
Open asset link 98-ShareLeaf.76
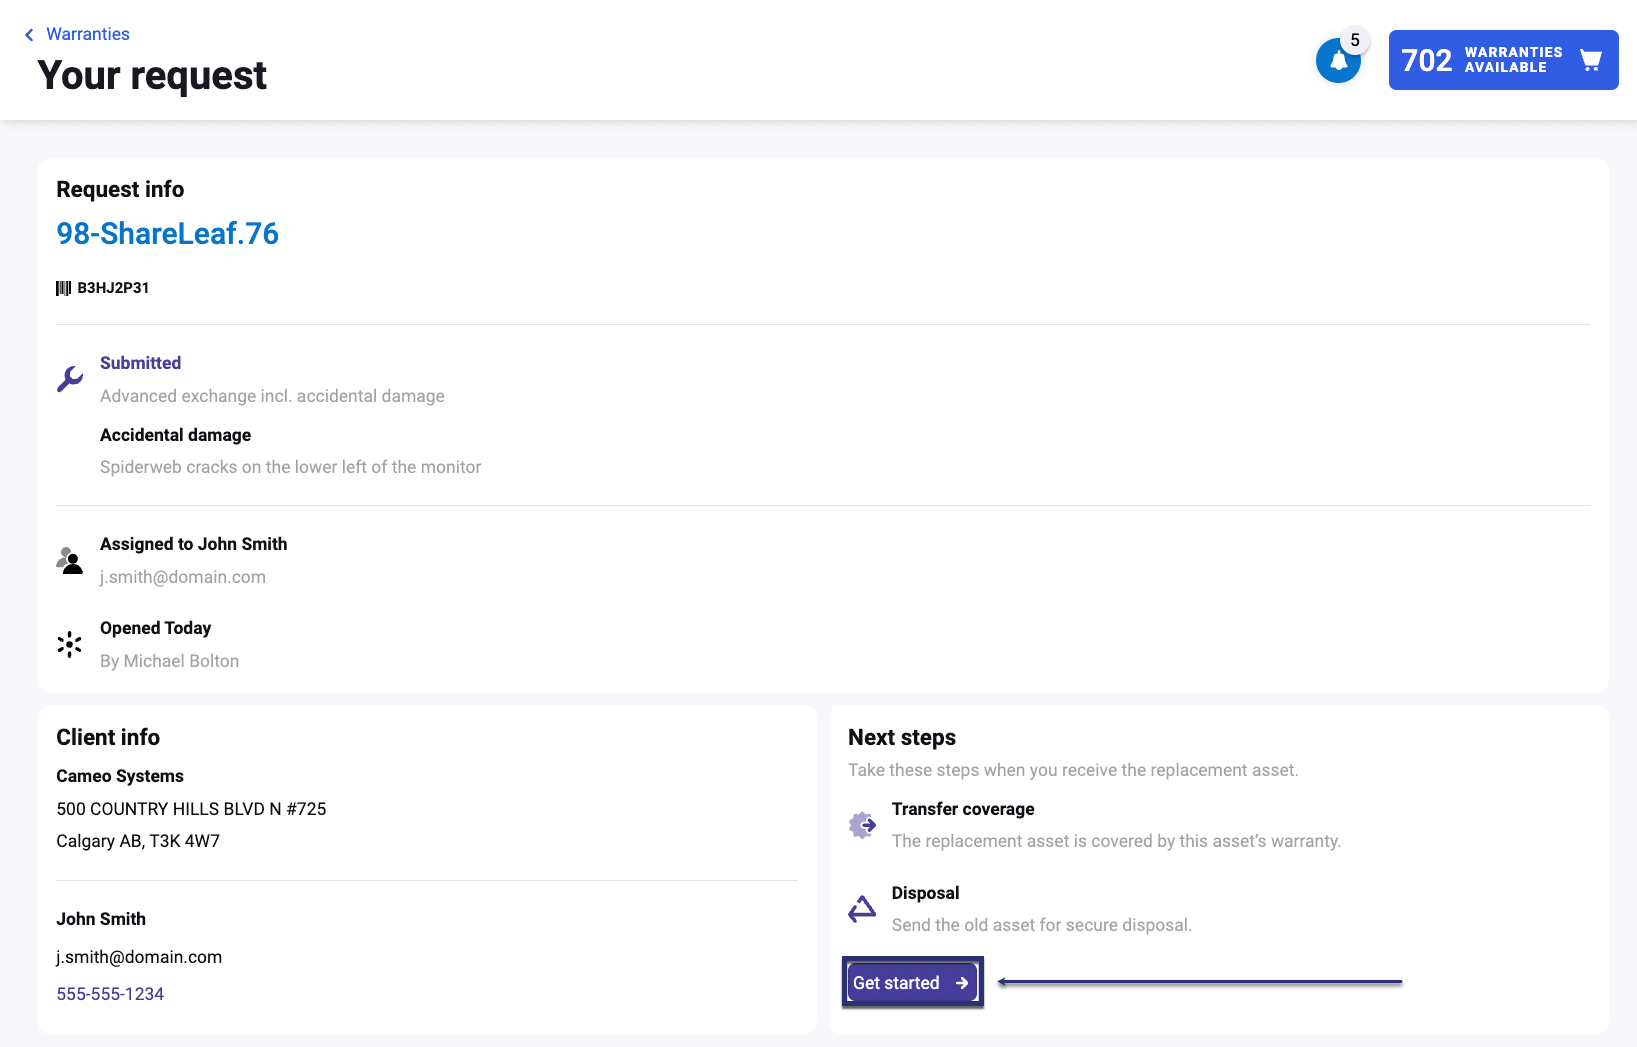click(x=167, y=233)
